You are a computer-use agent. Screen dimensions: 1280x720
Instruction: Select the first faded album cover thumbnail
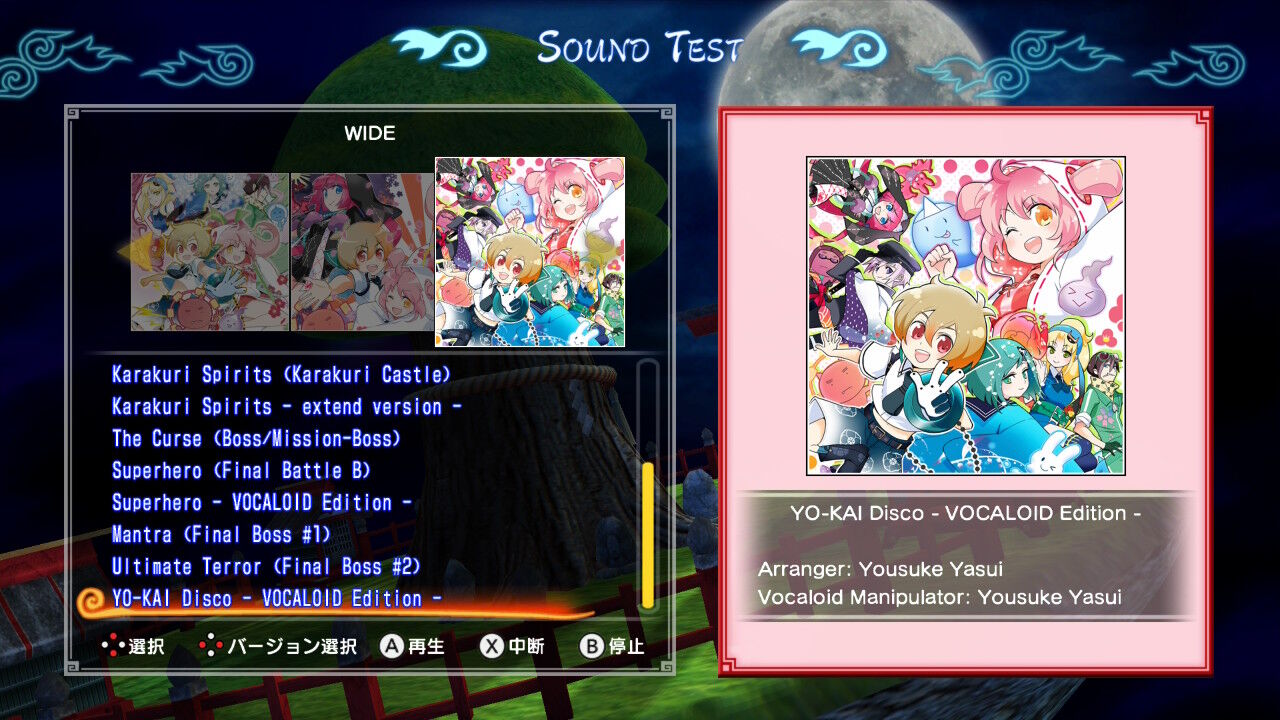tap(210, 252)
